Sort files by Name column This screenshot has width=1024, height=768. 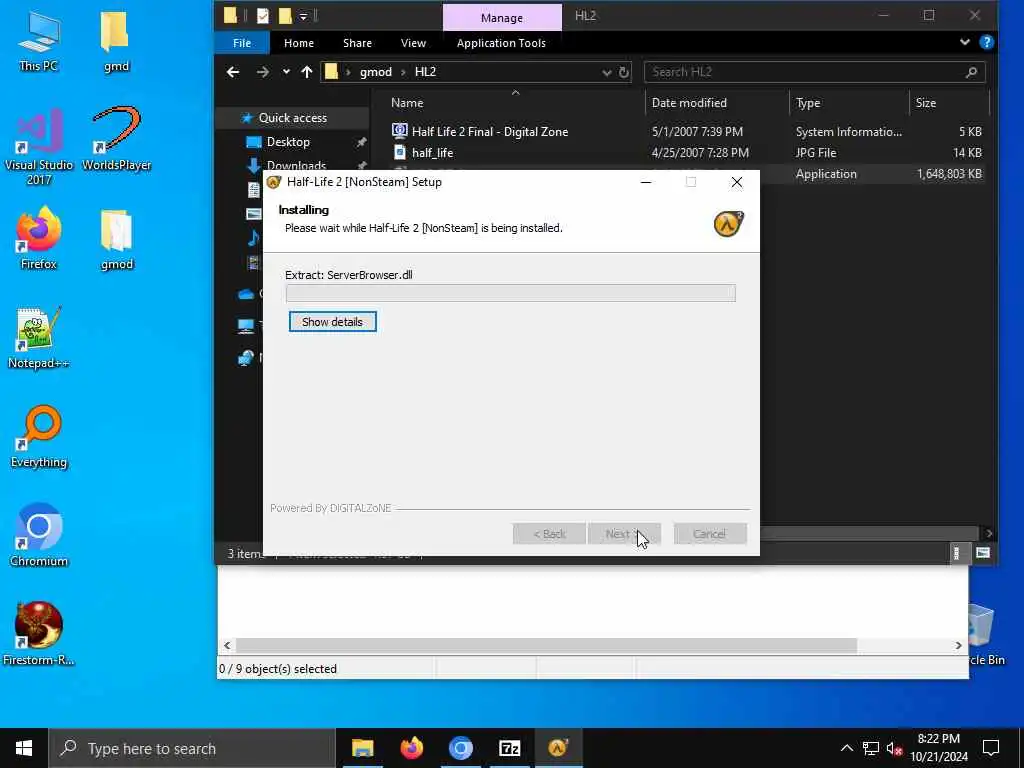(407, 103)
